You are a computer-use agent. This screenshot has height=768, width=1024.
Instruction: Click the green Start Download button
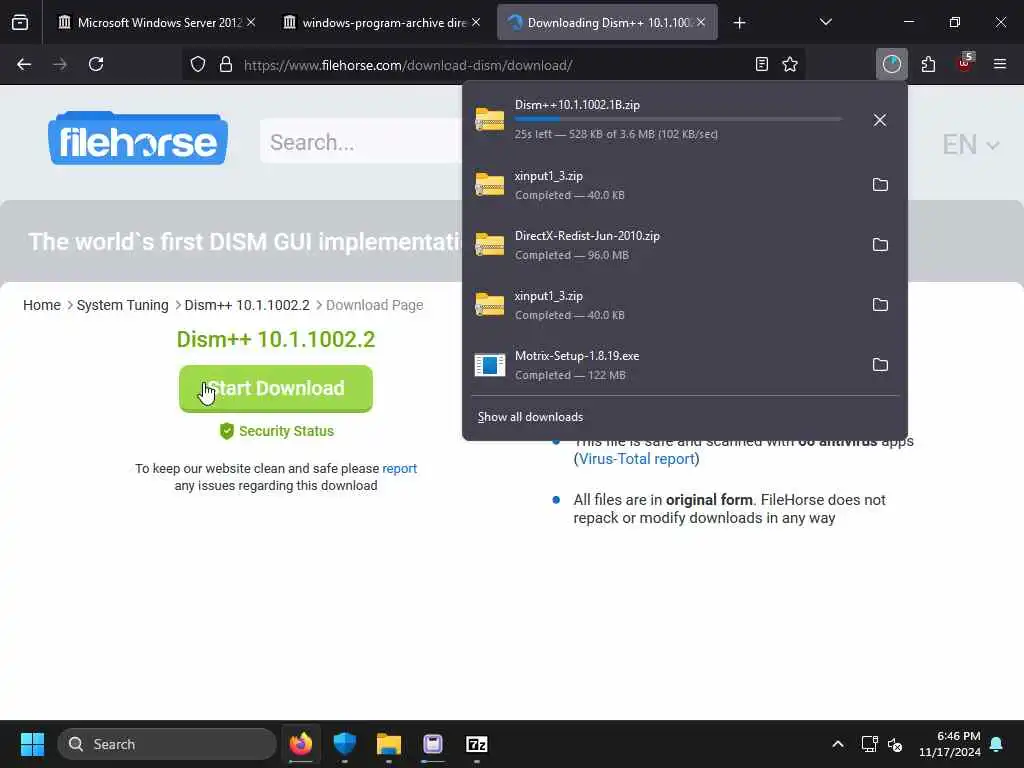click(x=276, y=389)
